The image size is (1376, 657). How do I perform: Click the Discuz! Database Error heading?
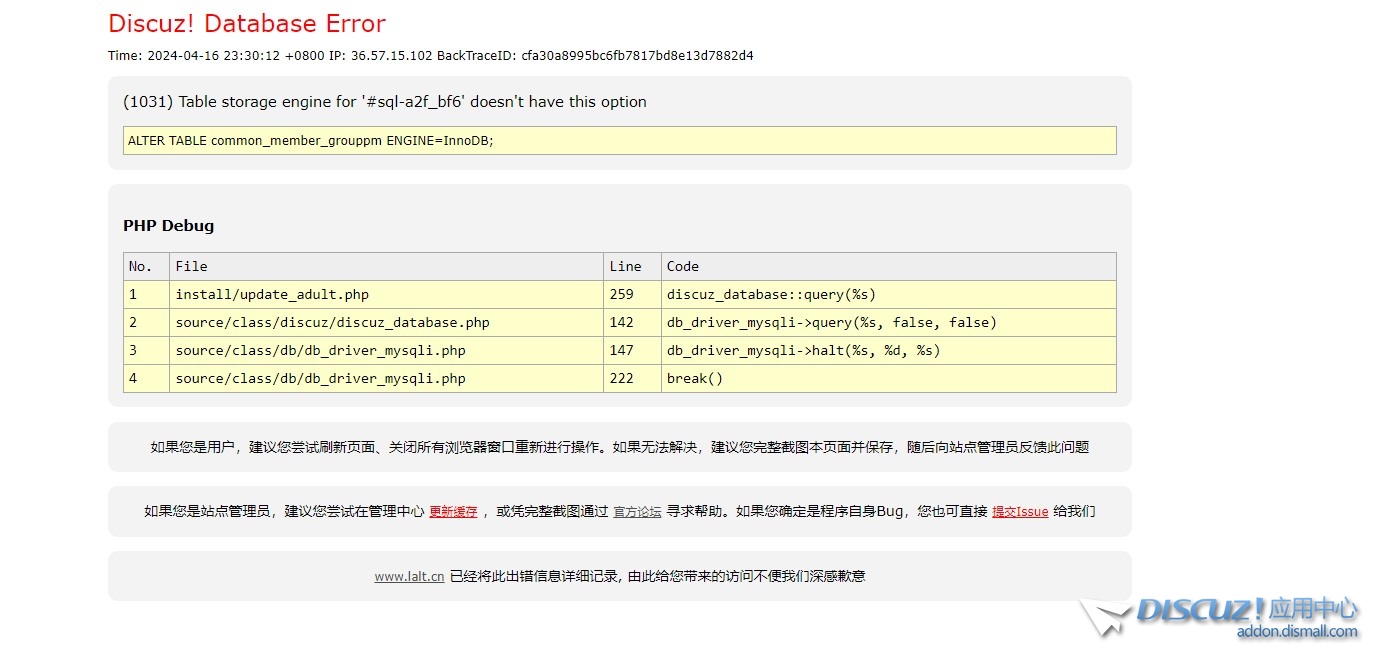point(246,24)
